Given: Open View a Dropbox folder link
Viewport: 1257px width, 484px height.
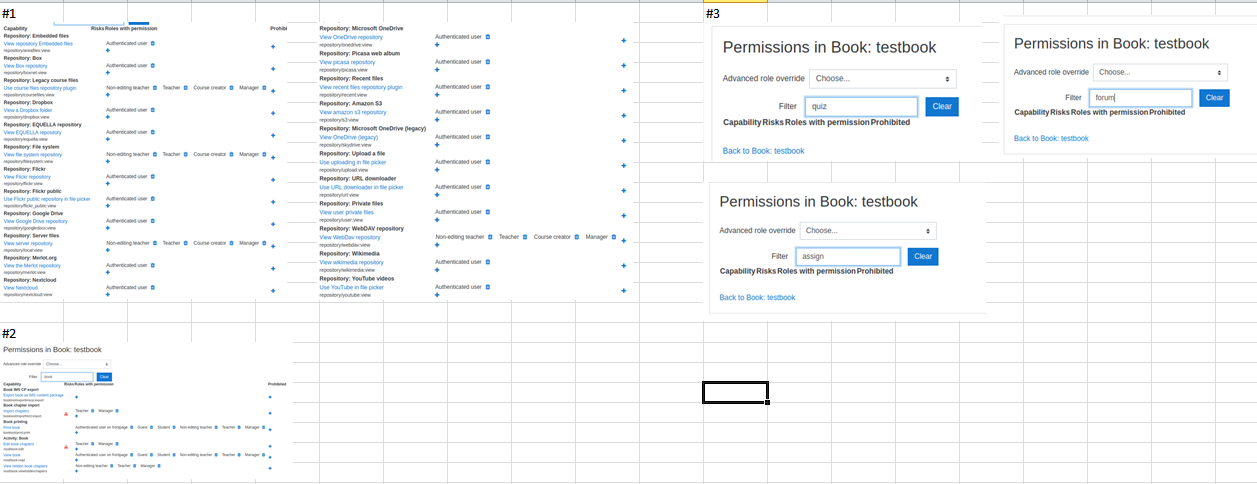Looking at the screenshot, I should tap(28, 110).
